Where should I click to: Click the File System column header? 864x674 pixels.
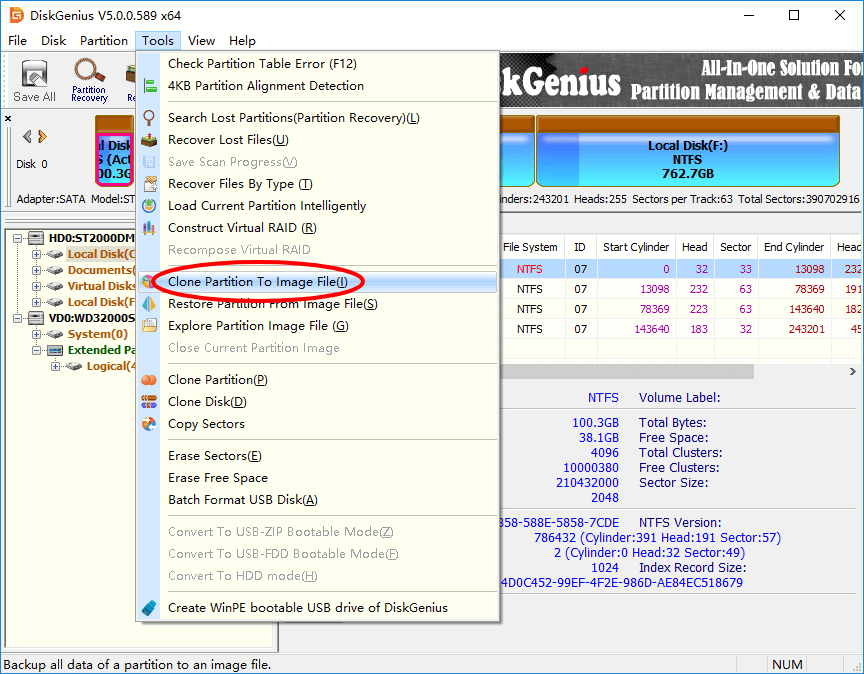531,247
